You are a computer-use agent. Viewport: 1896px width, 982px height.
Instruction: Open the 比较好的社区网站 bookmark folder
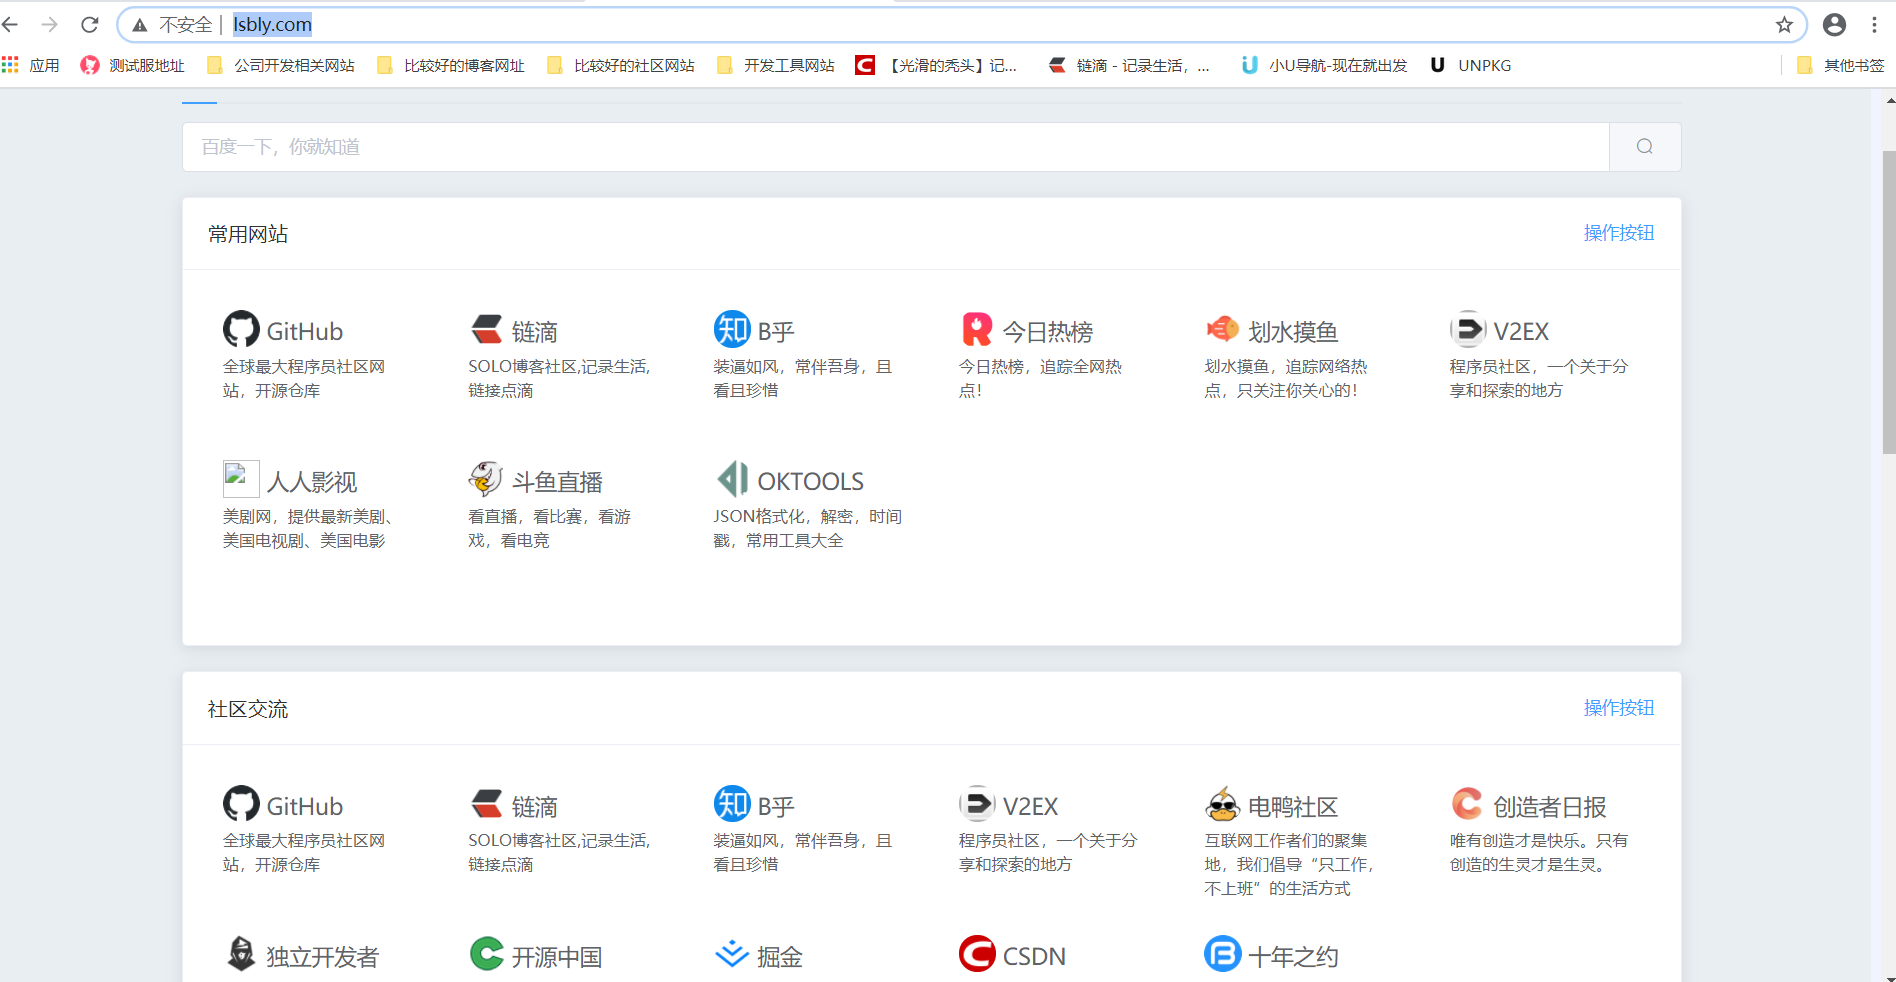pyautogui.click(x=621, y=65)
